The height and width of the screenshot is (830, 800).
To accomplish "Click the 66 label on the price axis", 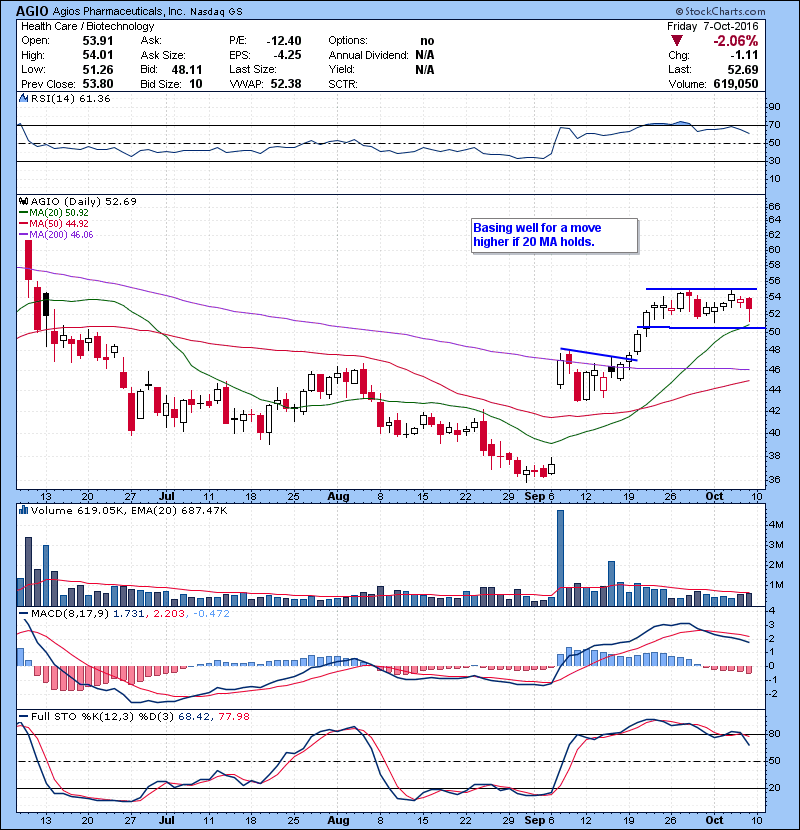I will [774, 206].
